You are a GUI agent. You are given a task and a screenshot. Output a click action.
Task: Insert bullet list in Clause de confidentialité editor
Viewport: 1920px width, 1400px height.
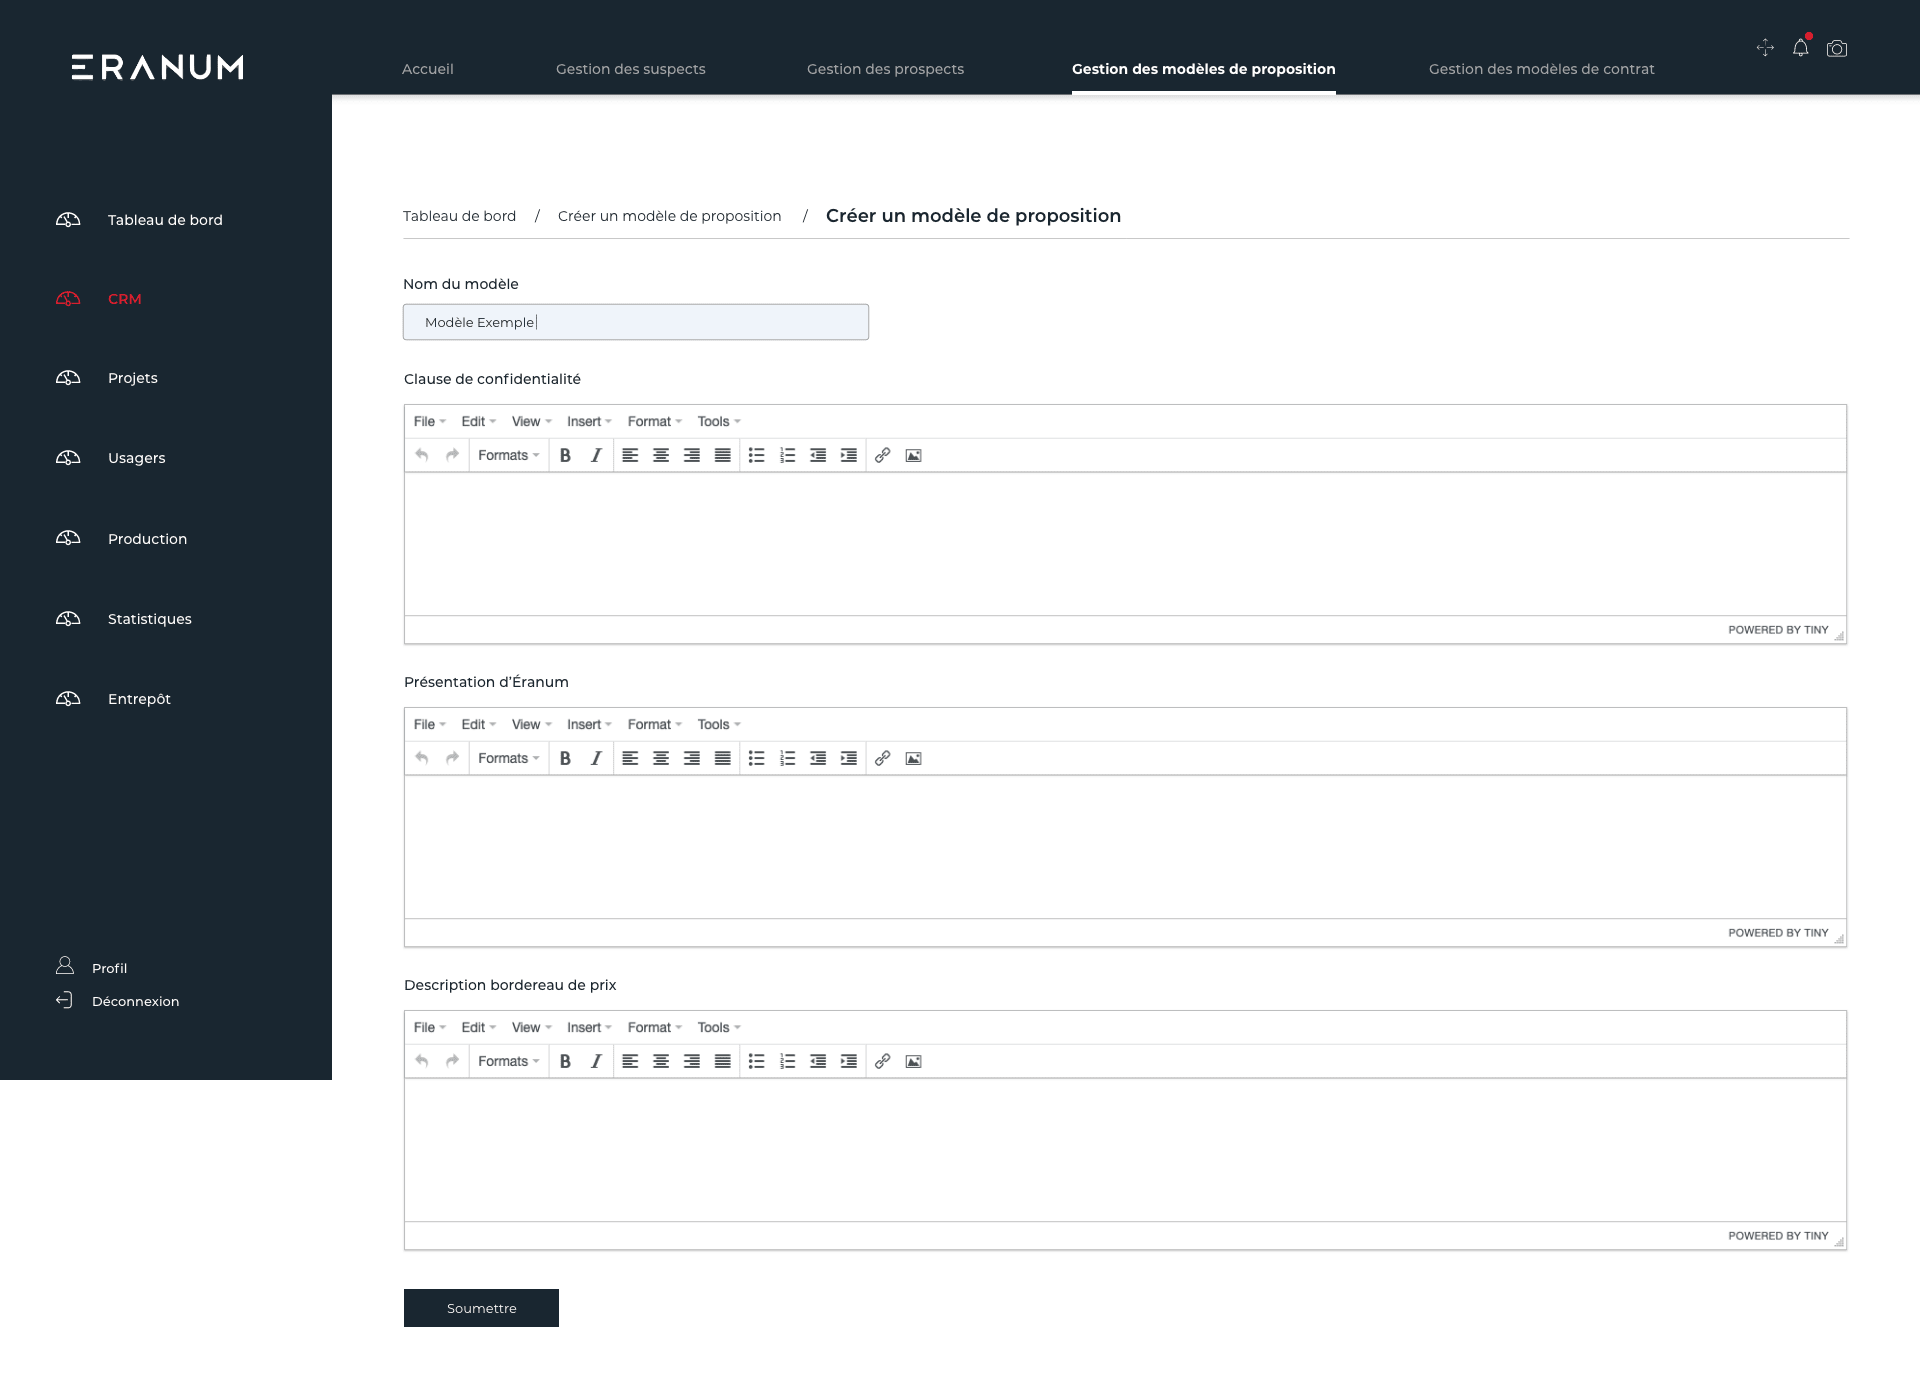coord(757,455)
